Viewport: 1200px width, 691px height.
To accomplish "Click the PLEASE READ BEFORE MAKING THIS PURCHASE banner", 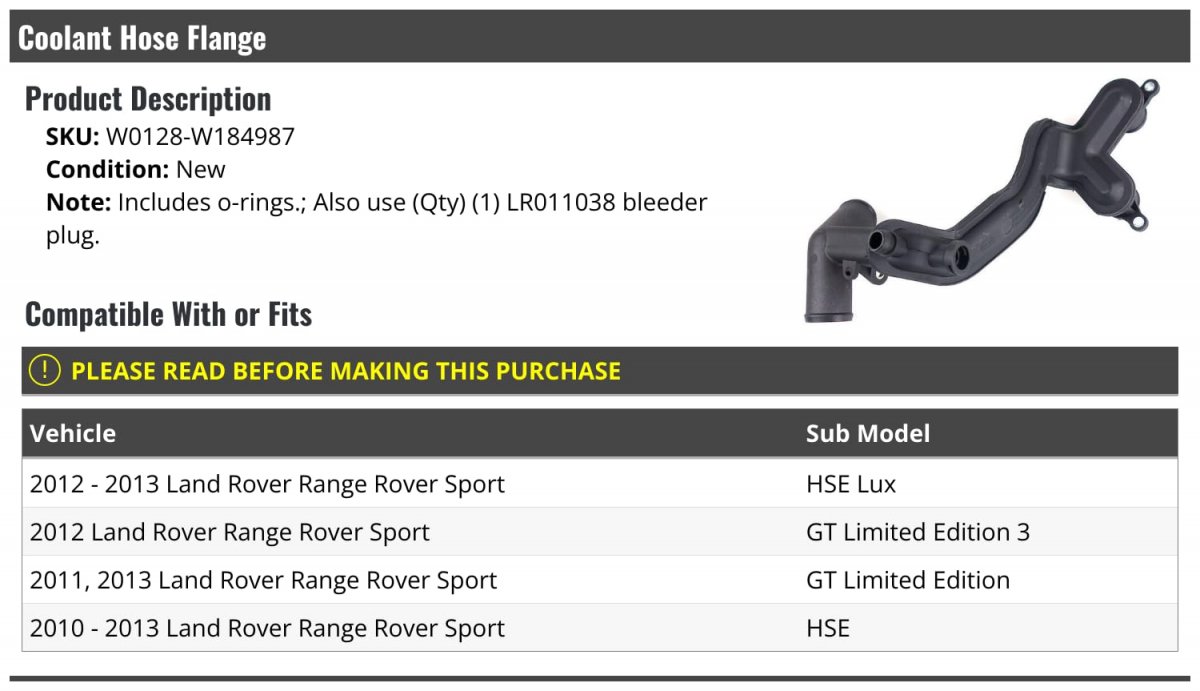I will (600, 371).
